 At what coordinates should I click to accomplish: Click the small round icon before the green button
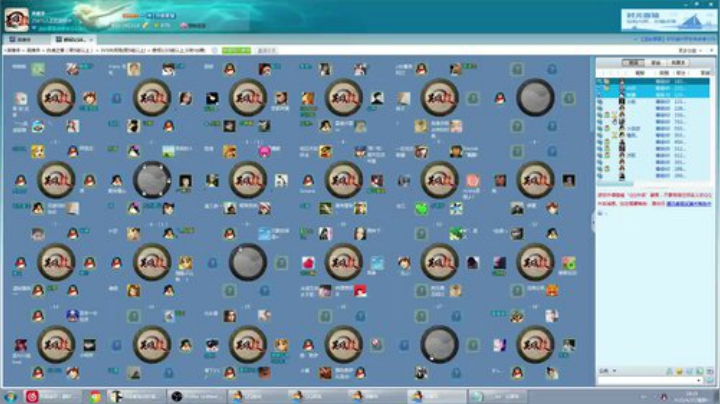214,50
